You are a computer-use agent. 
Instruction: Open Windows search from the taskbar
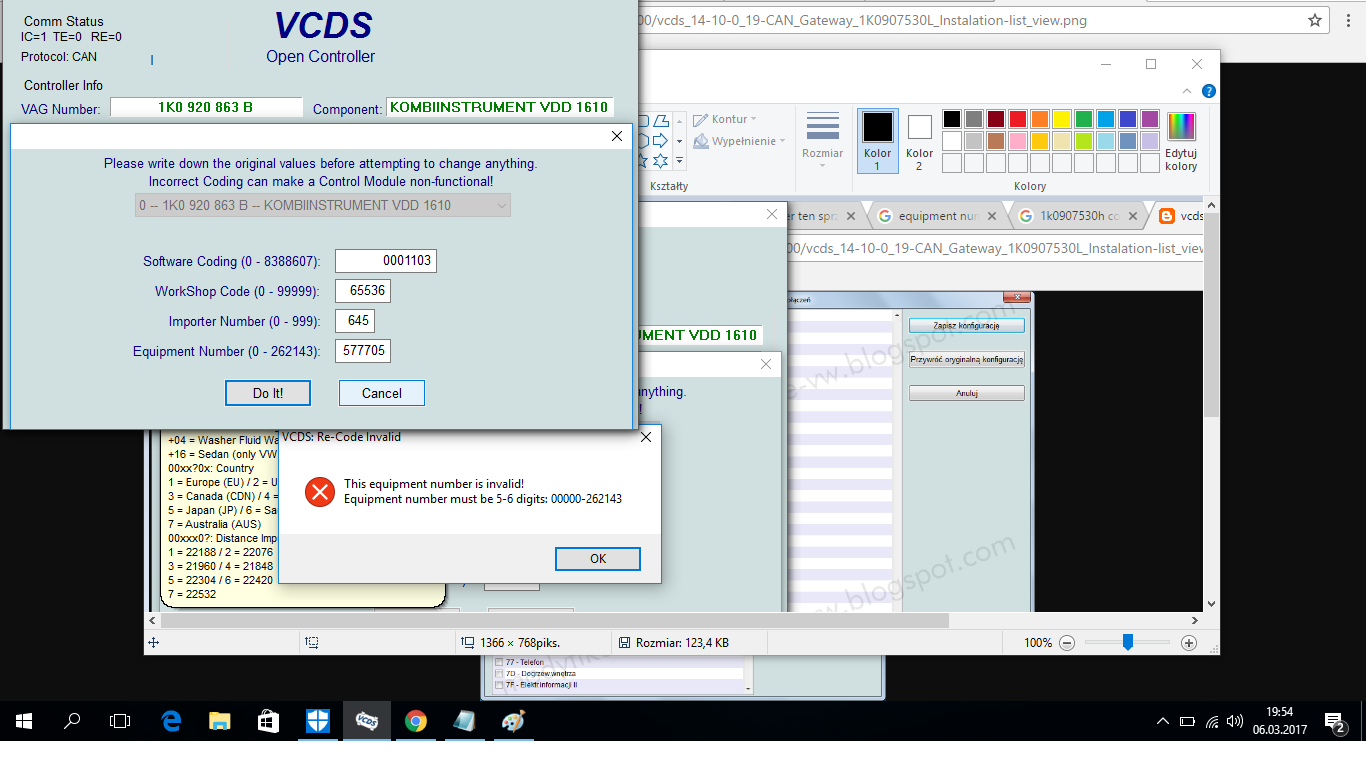click(x=72, y=721)
